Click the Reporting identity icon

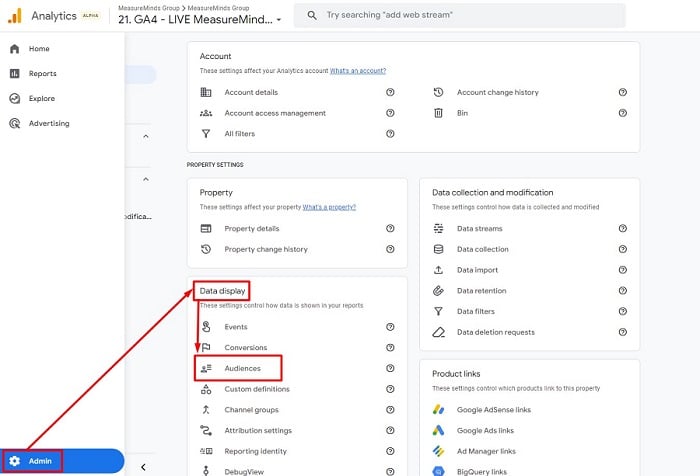[x=206, y=451]
